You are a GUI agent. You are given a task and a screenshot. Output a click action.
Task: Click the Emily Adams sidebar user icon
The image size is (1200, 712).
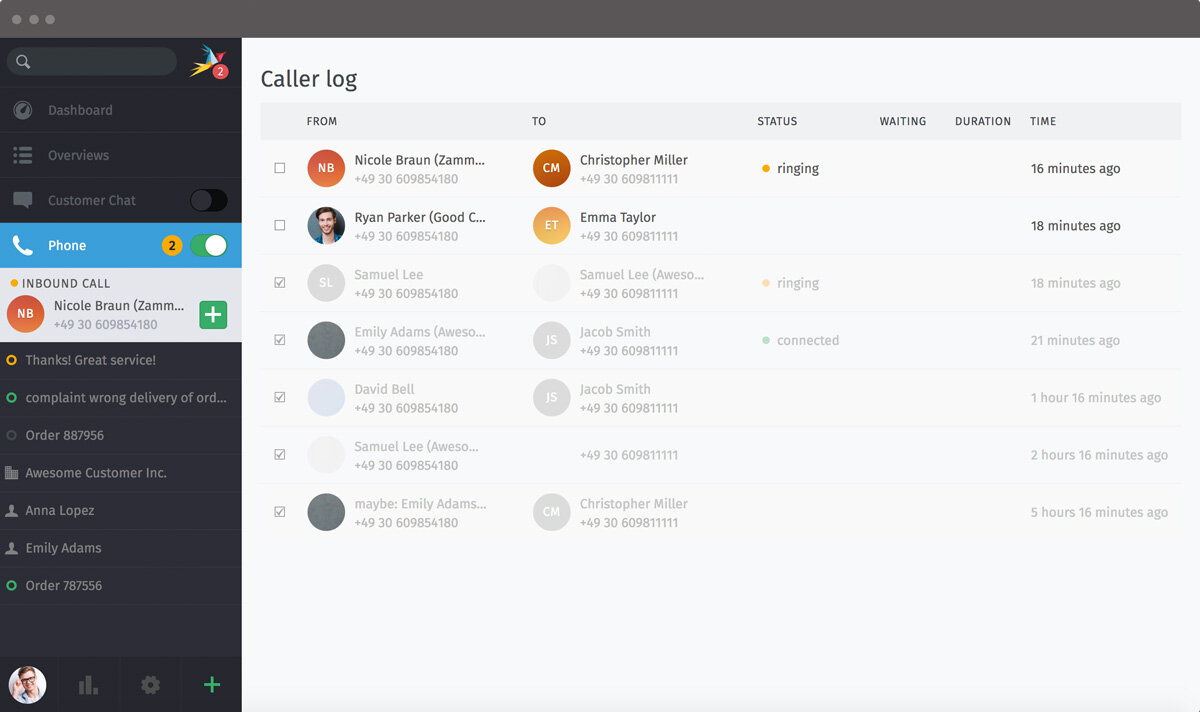[12, 548]
